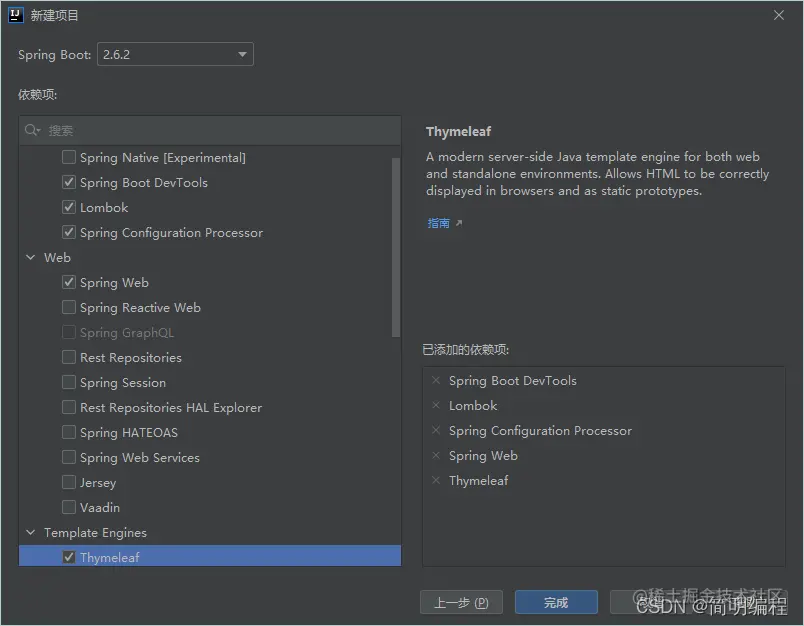Click the IntelliJ IDEA logo icon

[16, 15]
